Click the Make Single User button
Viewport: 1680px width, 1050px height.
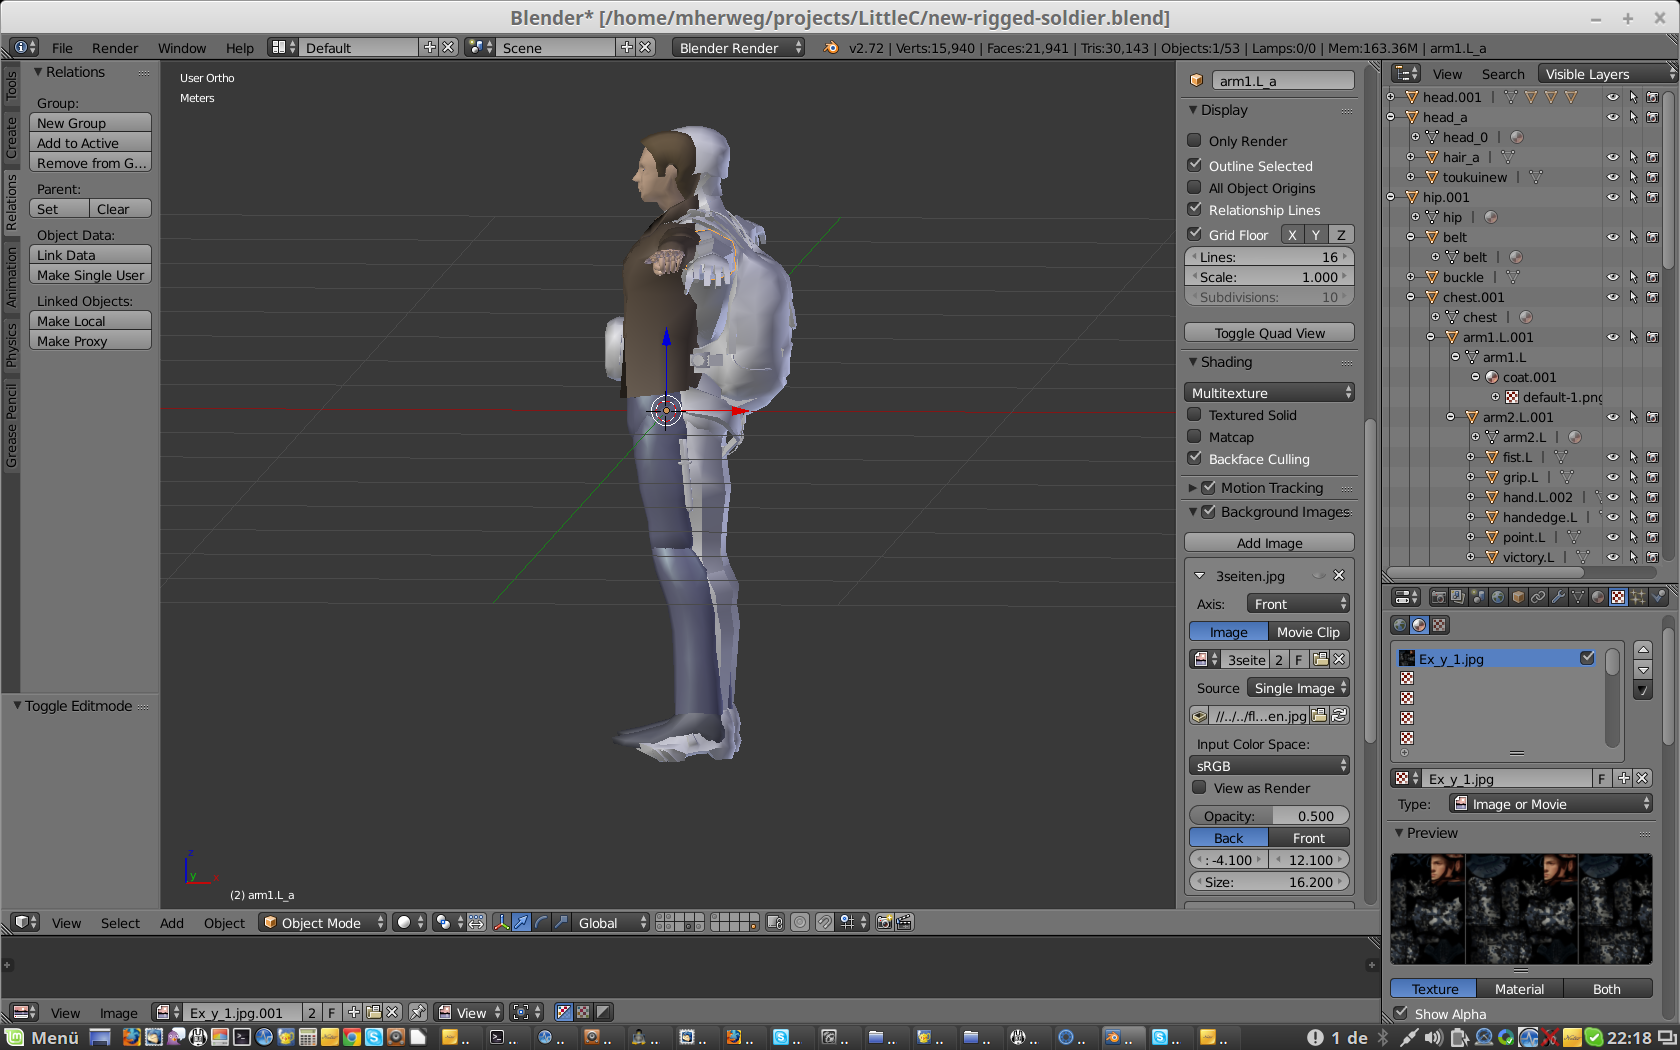coord(90,275)
